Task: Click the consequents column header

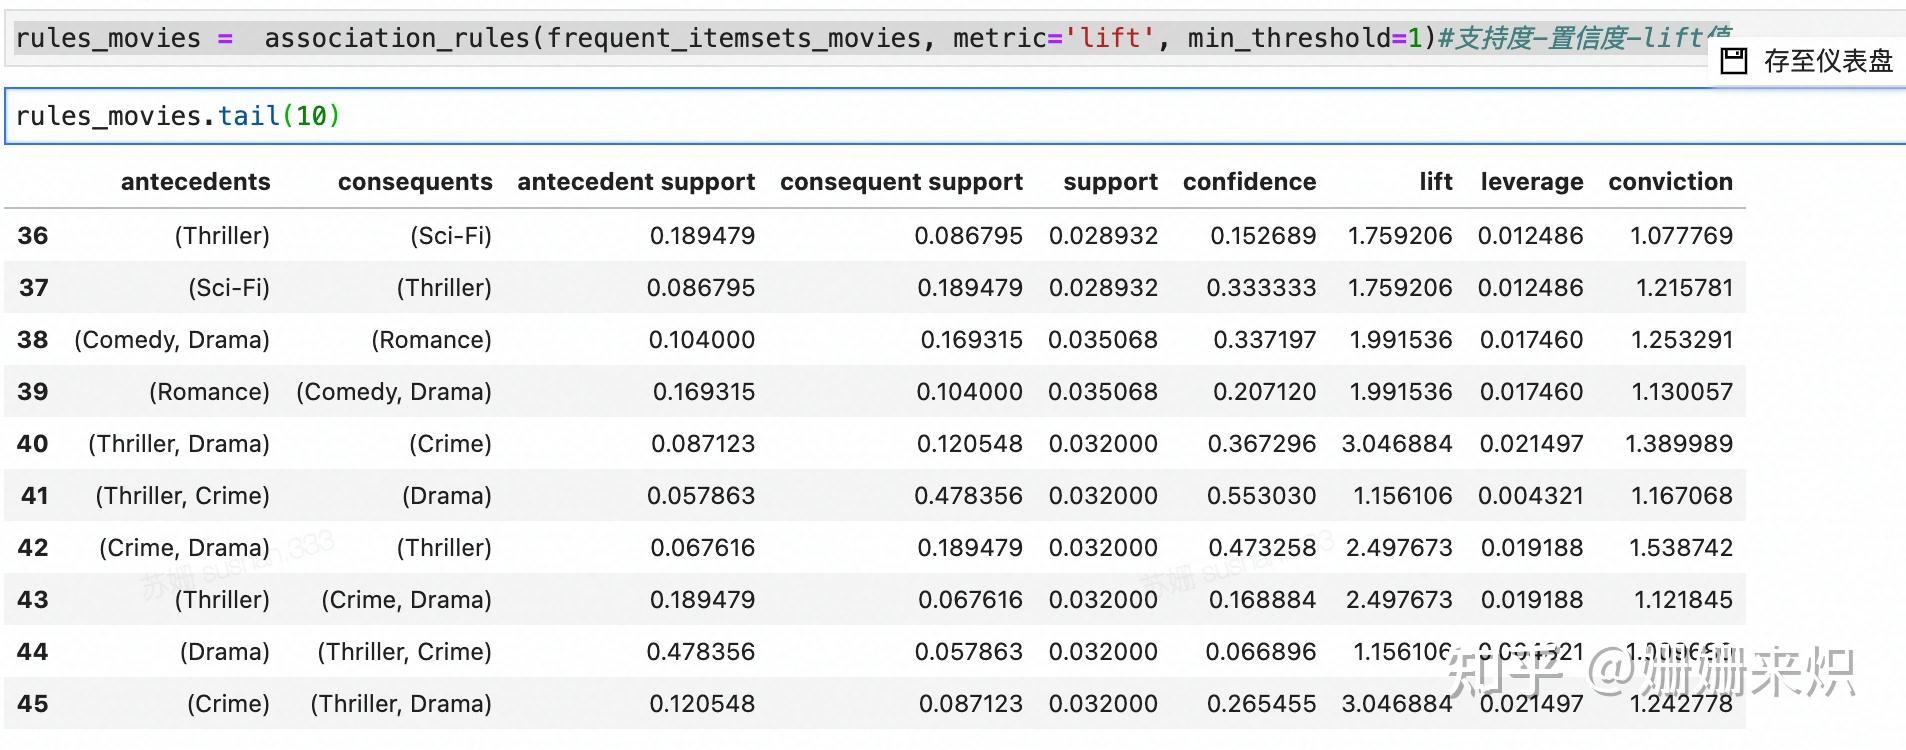Action: tap(415, 182)
